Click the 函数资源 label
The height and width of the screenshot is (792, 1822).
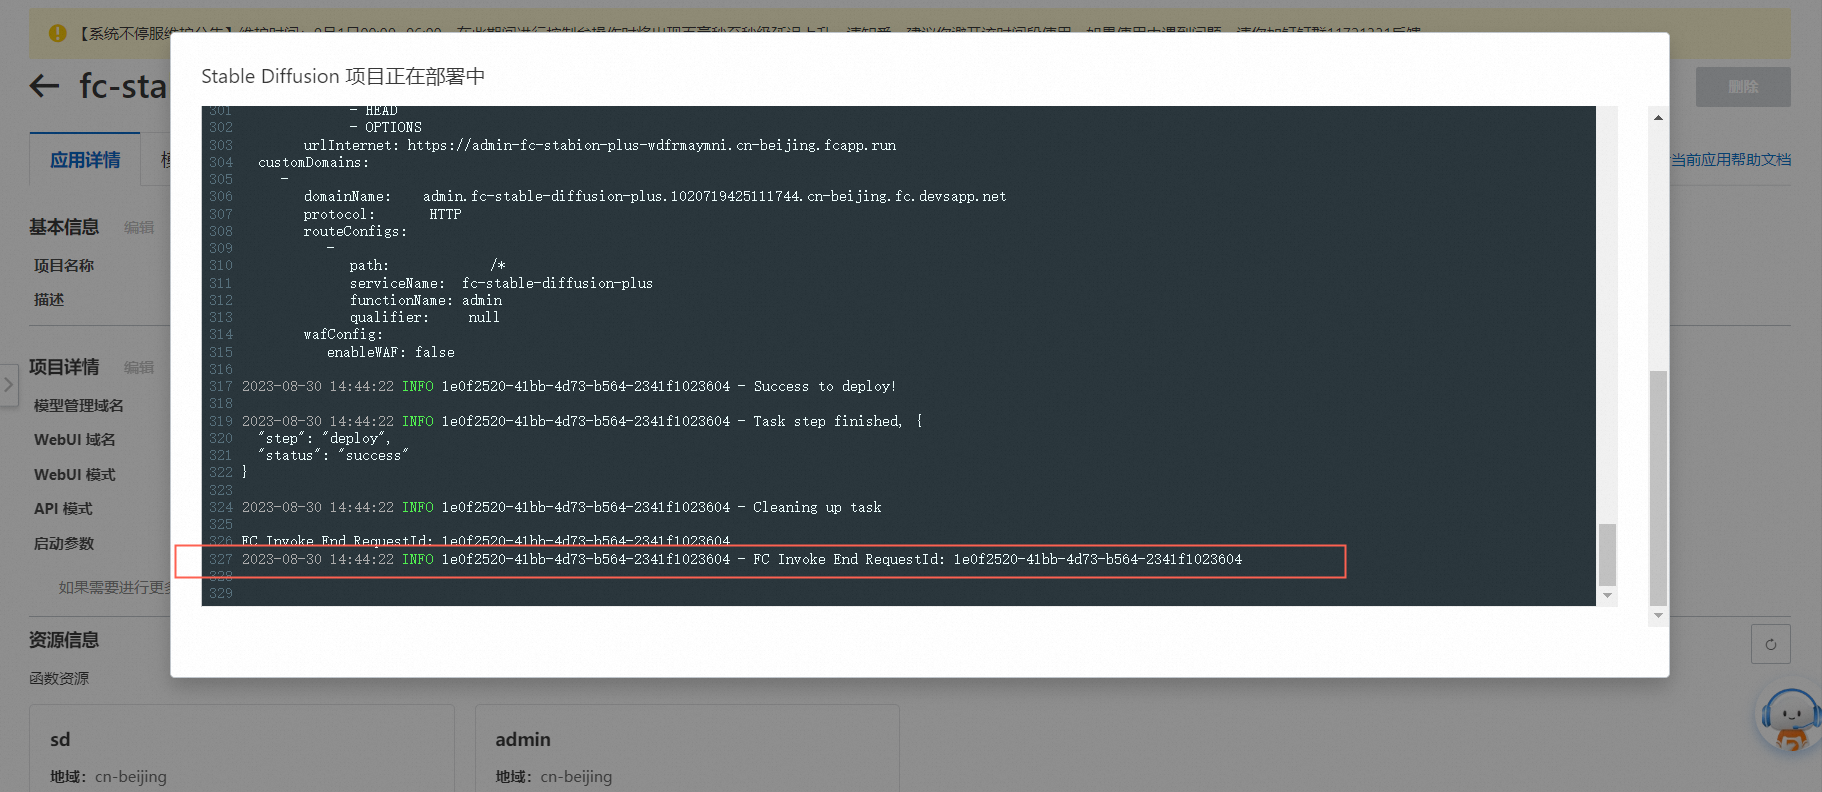tap(59, 679)
